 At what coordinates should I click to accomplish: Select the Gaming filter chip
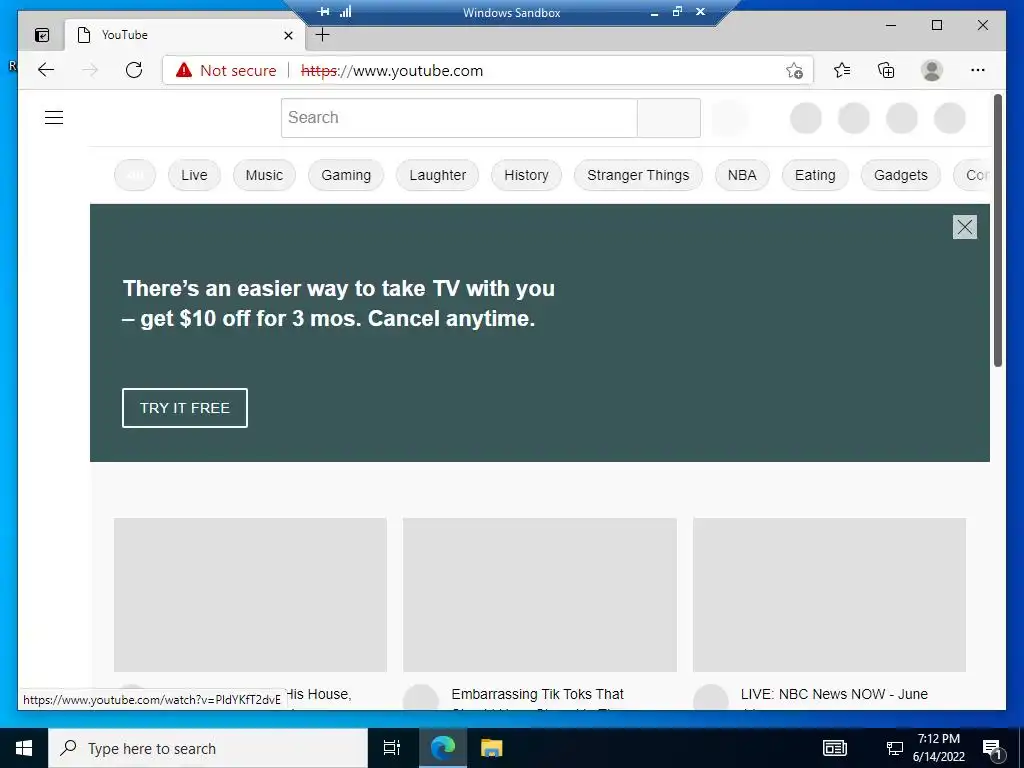[346, 175]
